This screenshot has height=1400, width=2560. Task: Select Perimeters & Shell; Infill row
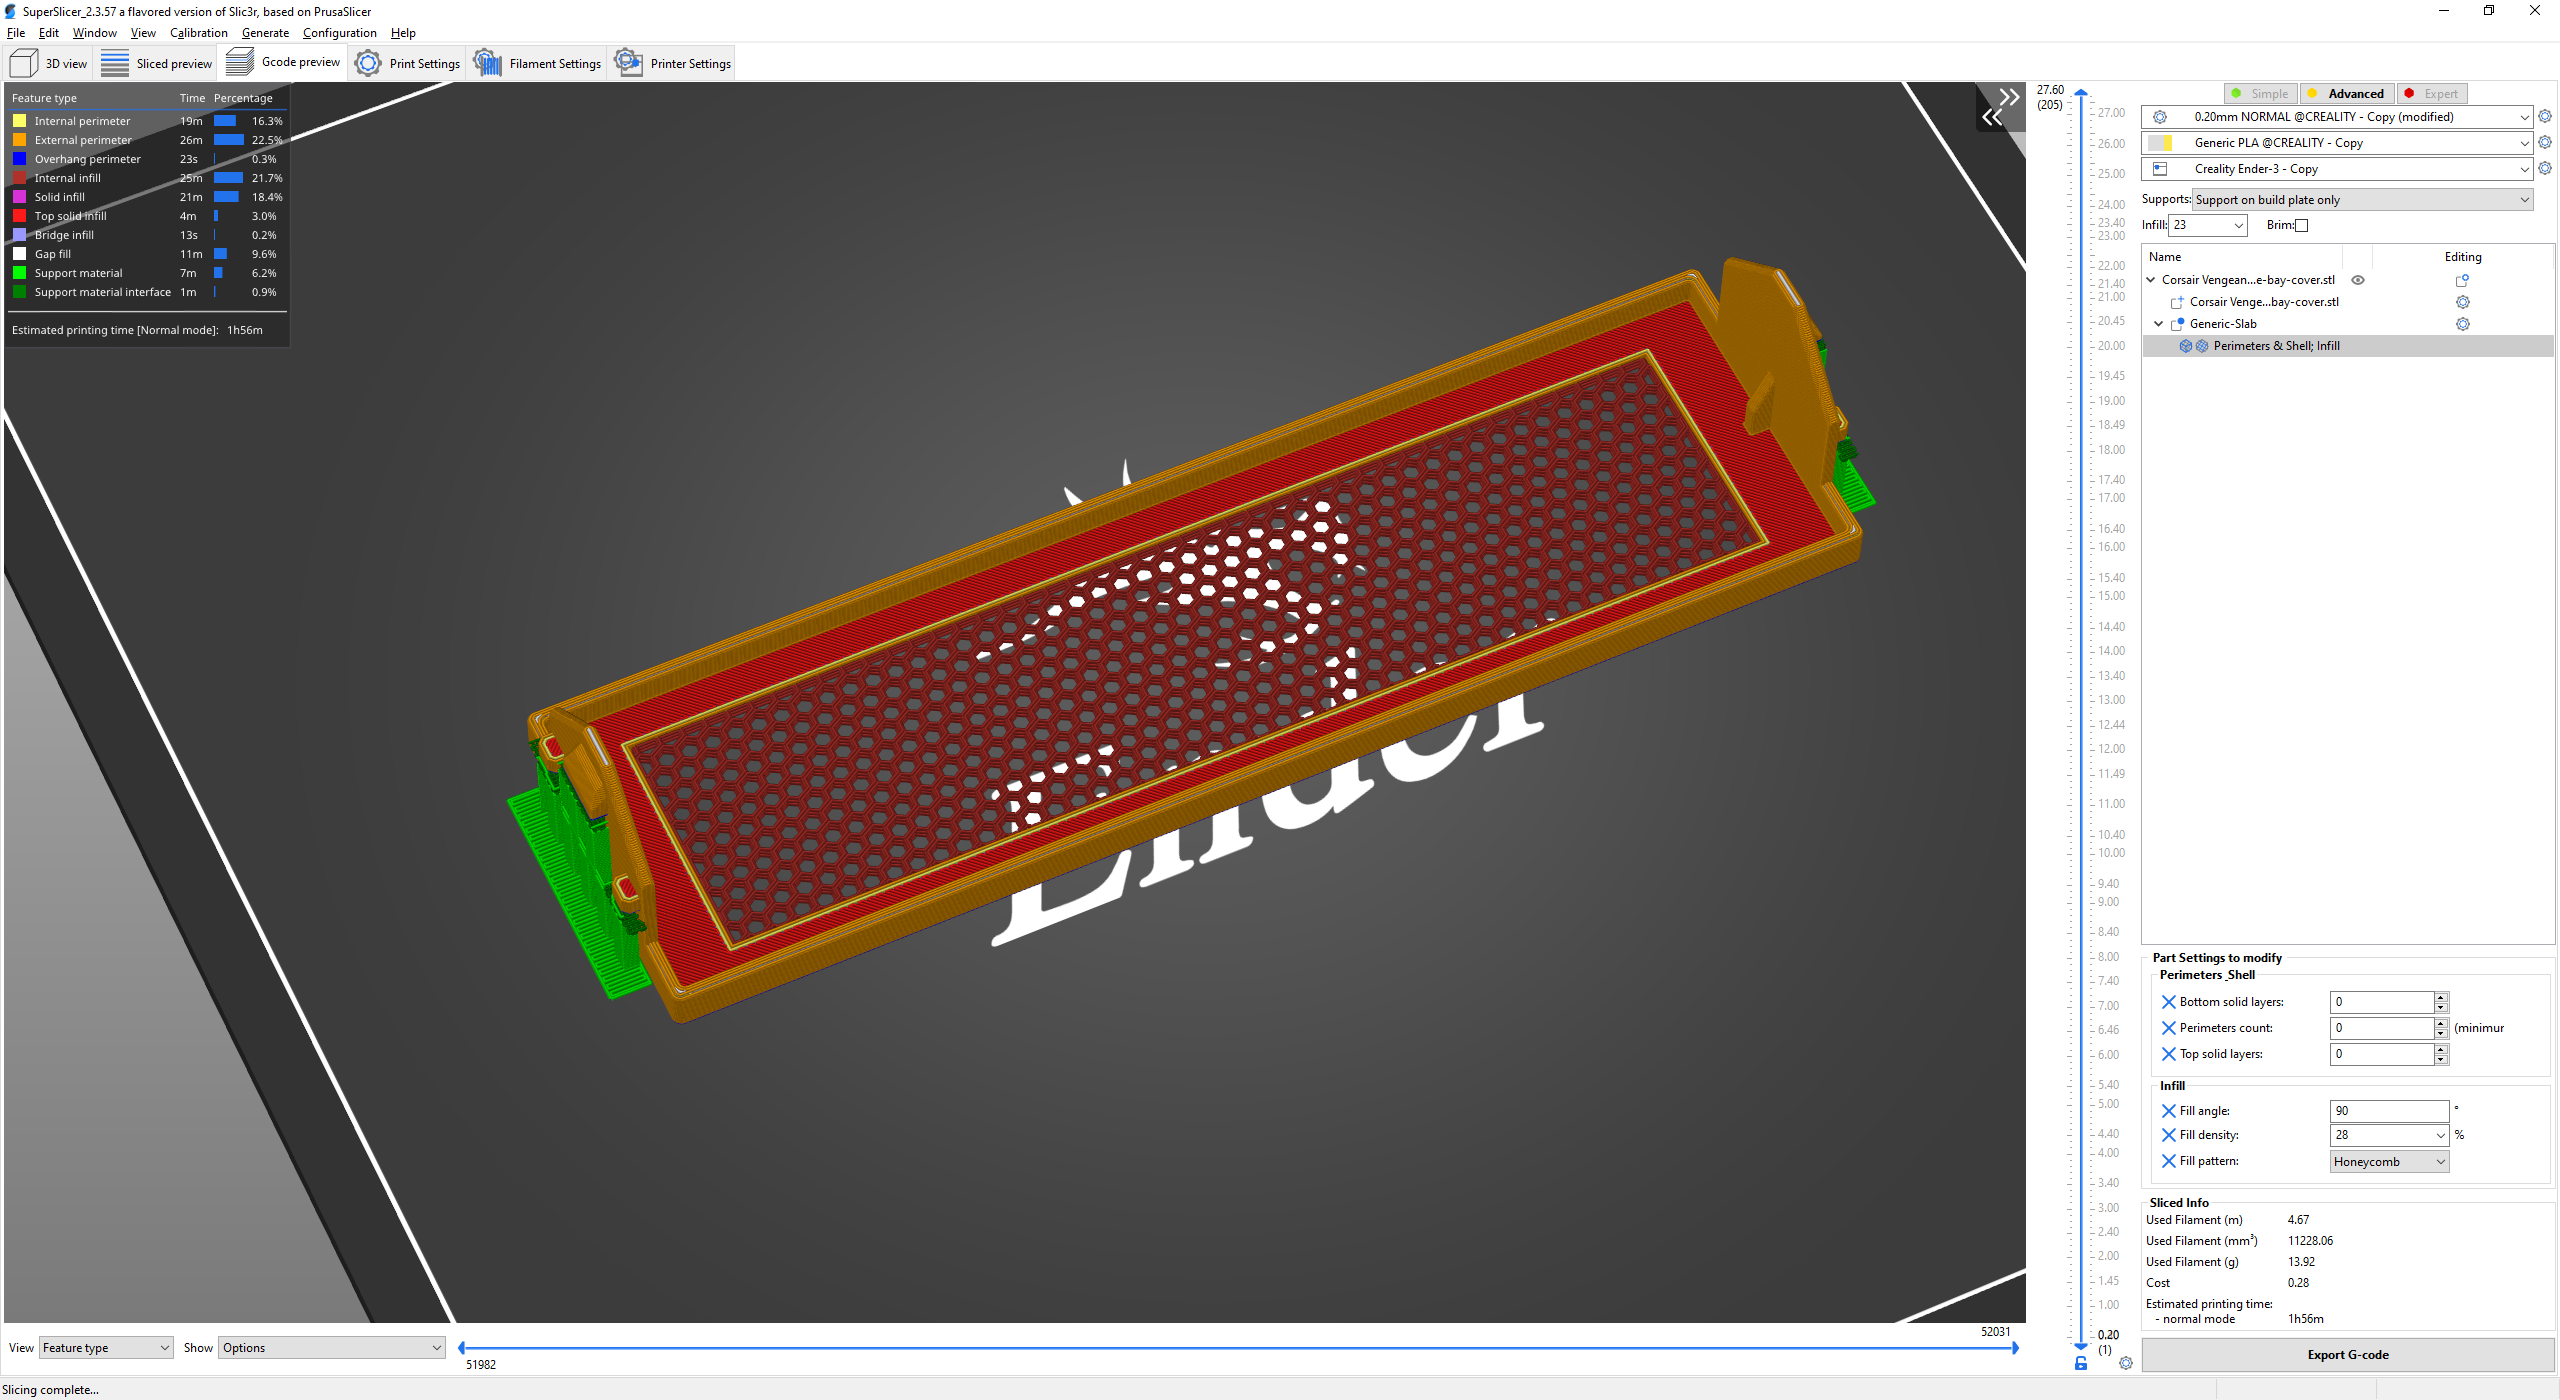[2347, 346]
